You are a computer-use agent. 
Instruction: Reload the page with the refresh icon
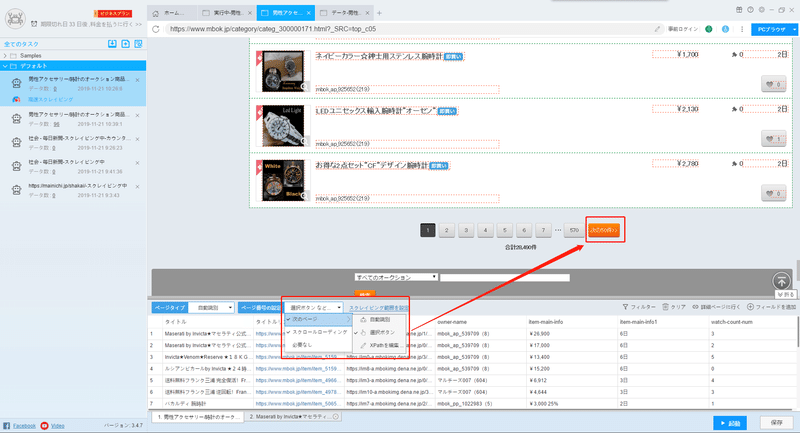(156, 29)
